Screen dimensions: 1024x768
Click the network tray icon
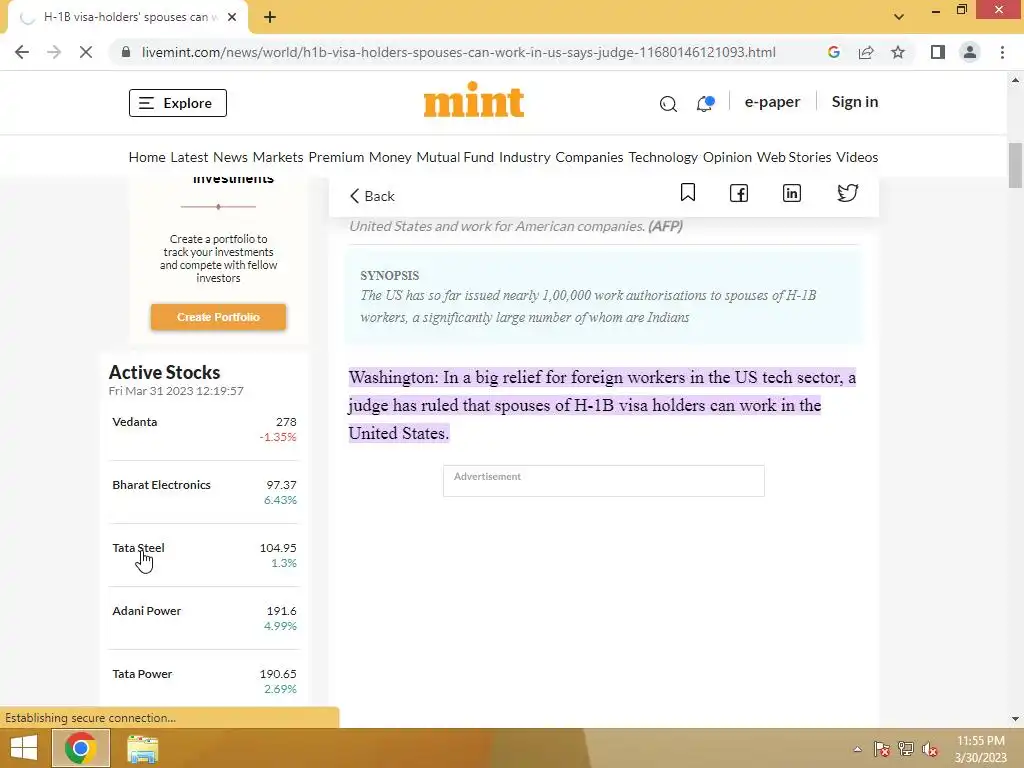[x=906, y=749]
